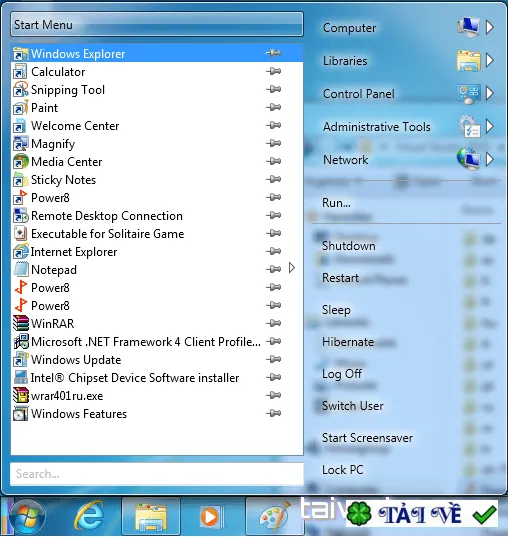The height and width of the screenshot is (537, 508).
Task: Open the Notepad icon
Action: 20,270
